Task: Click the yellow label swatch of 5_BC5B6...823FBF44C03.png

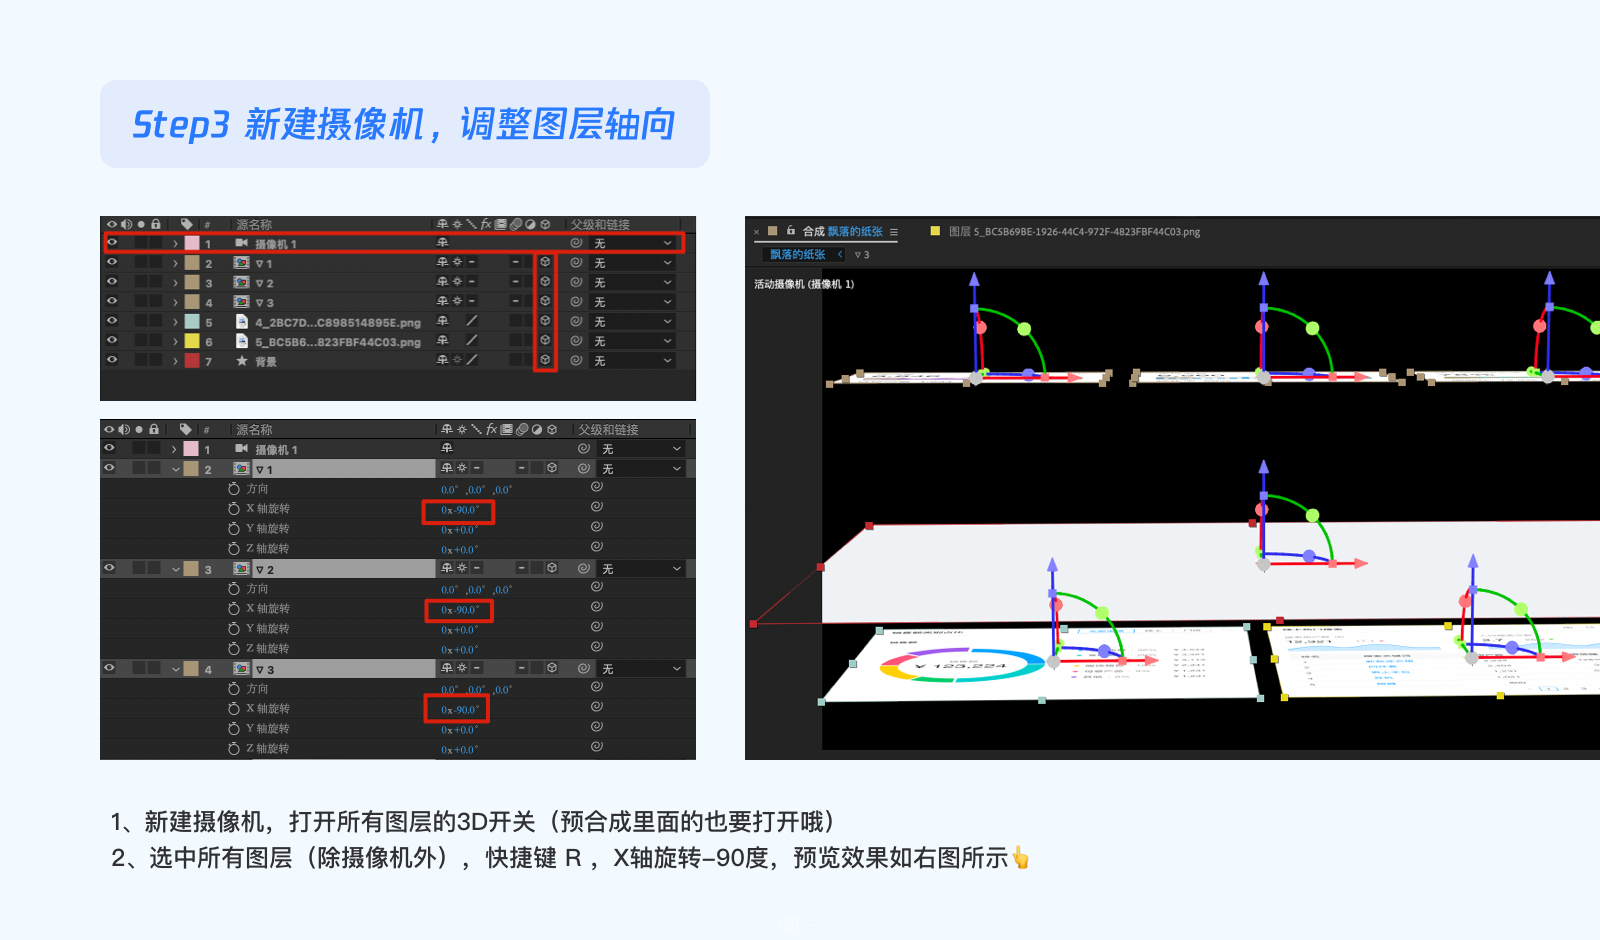Action: (x=192, y=341)
